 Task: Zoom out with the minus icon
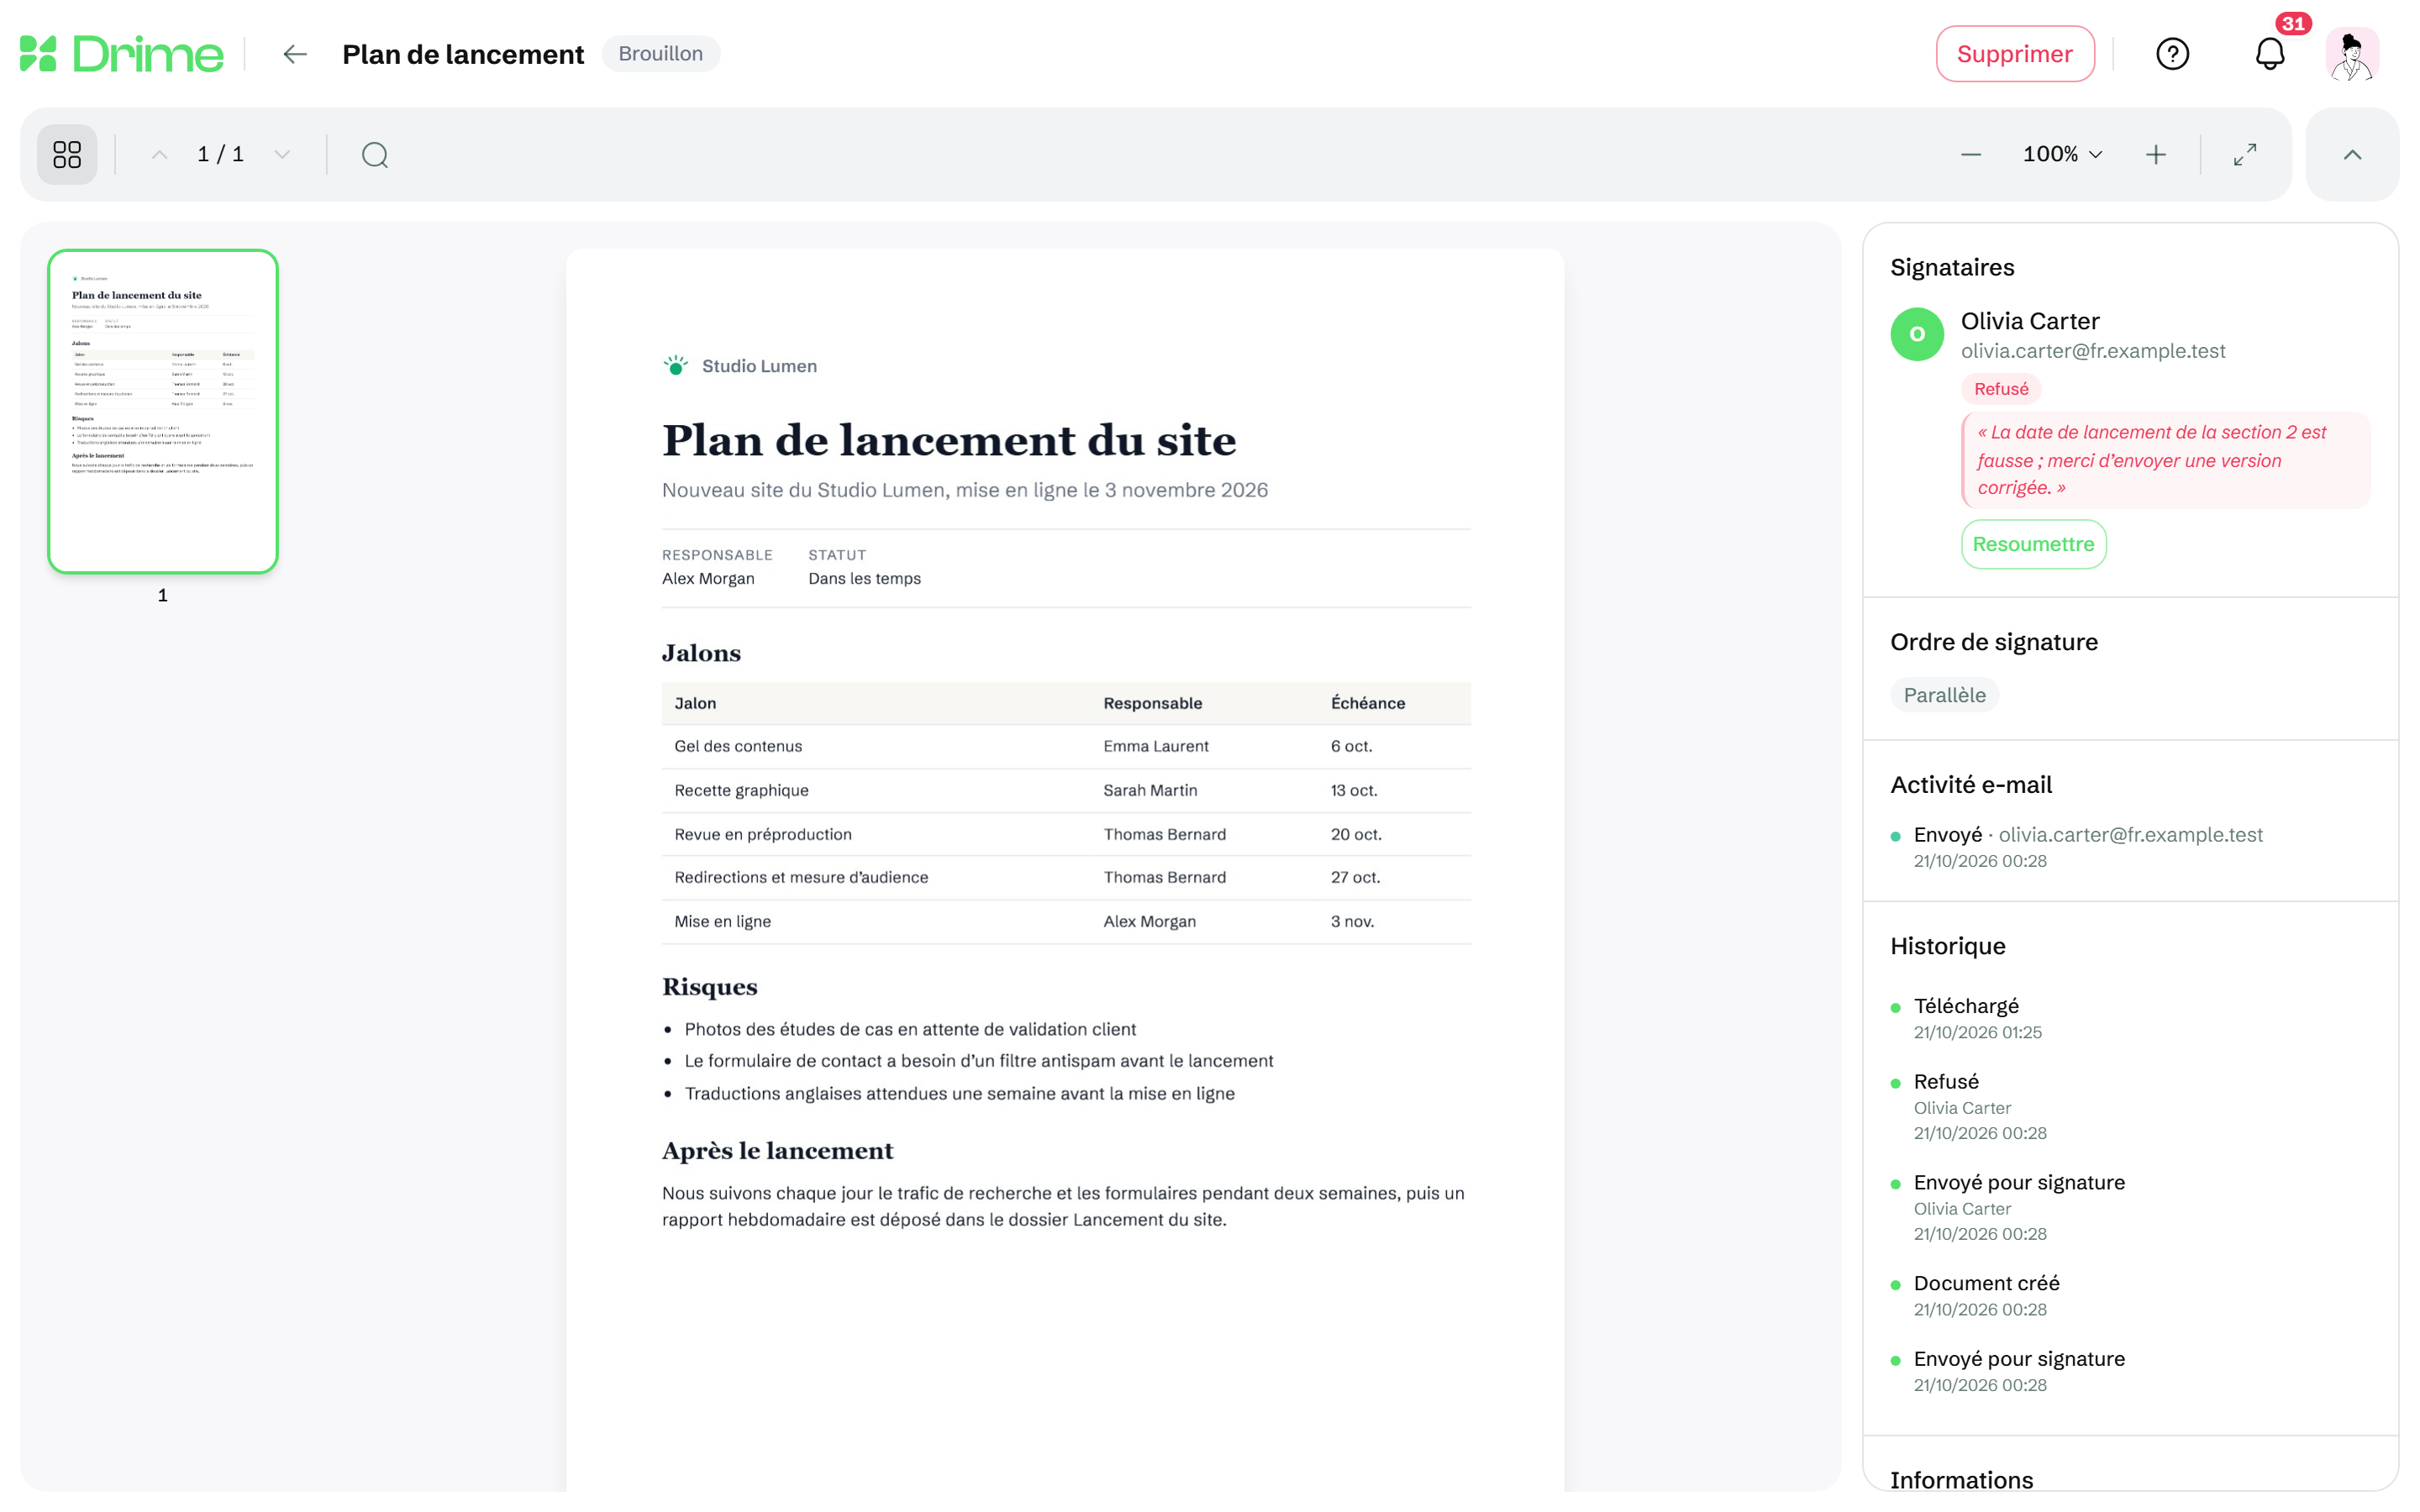[1971, 154]
